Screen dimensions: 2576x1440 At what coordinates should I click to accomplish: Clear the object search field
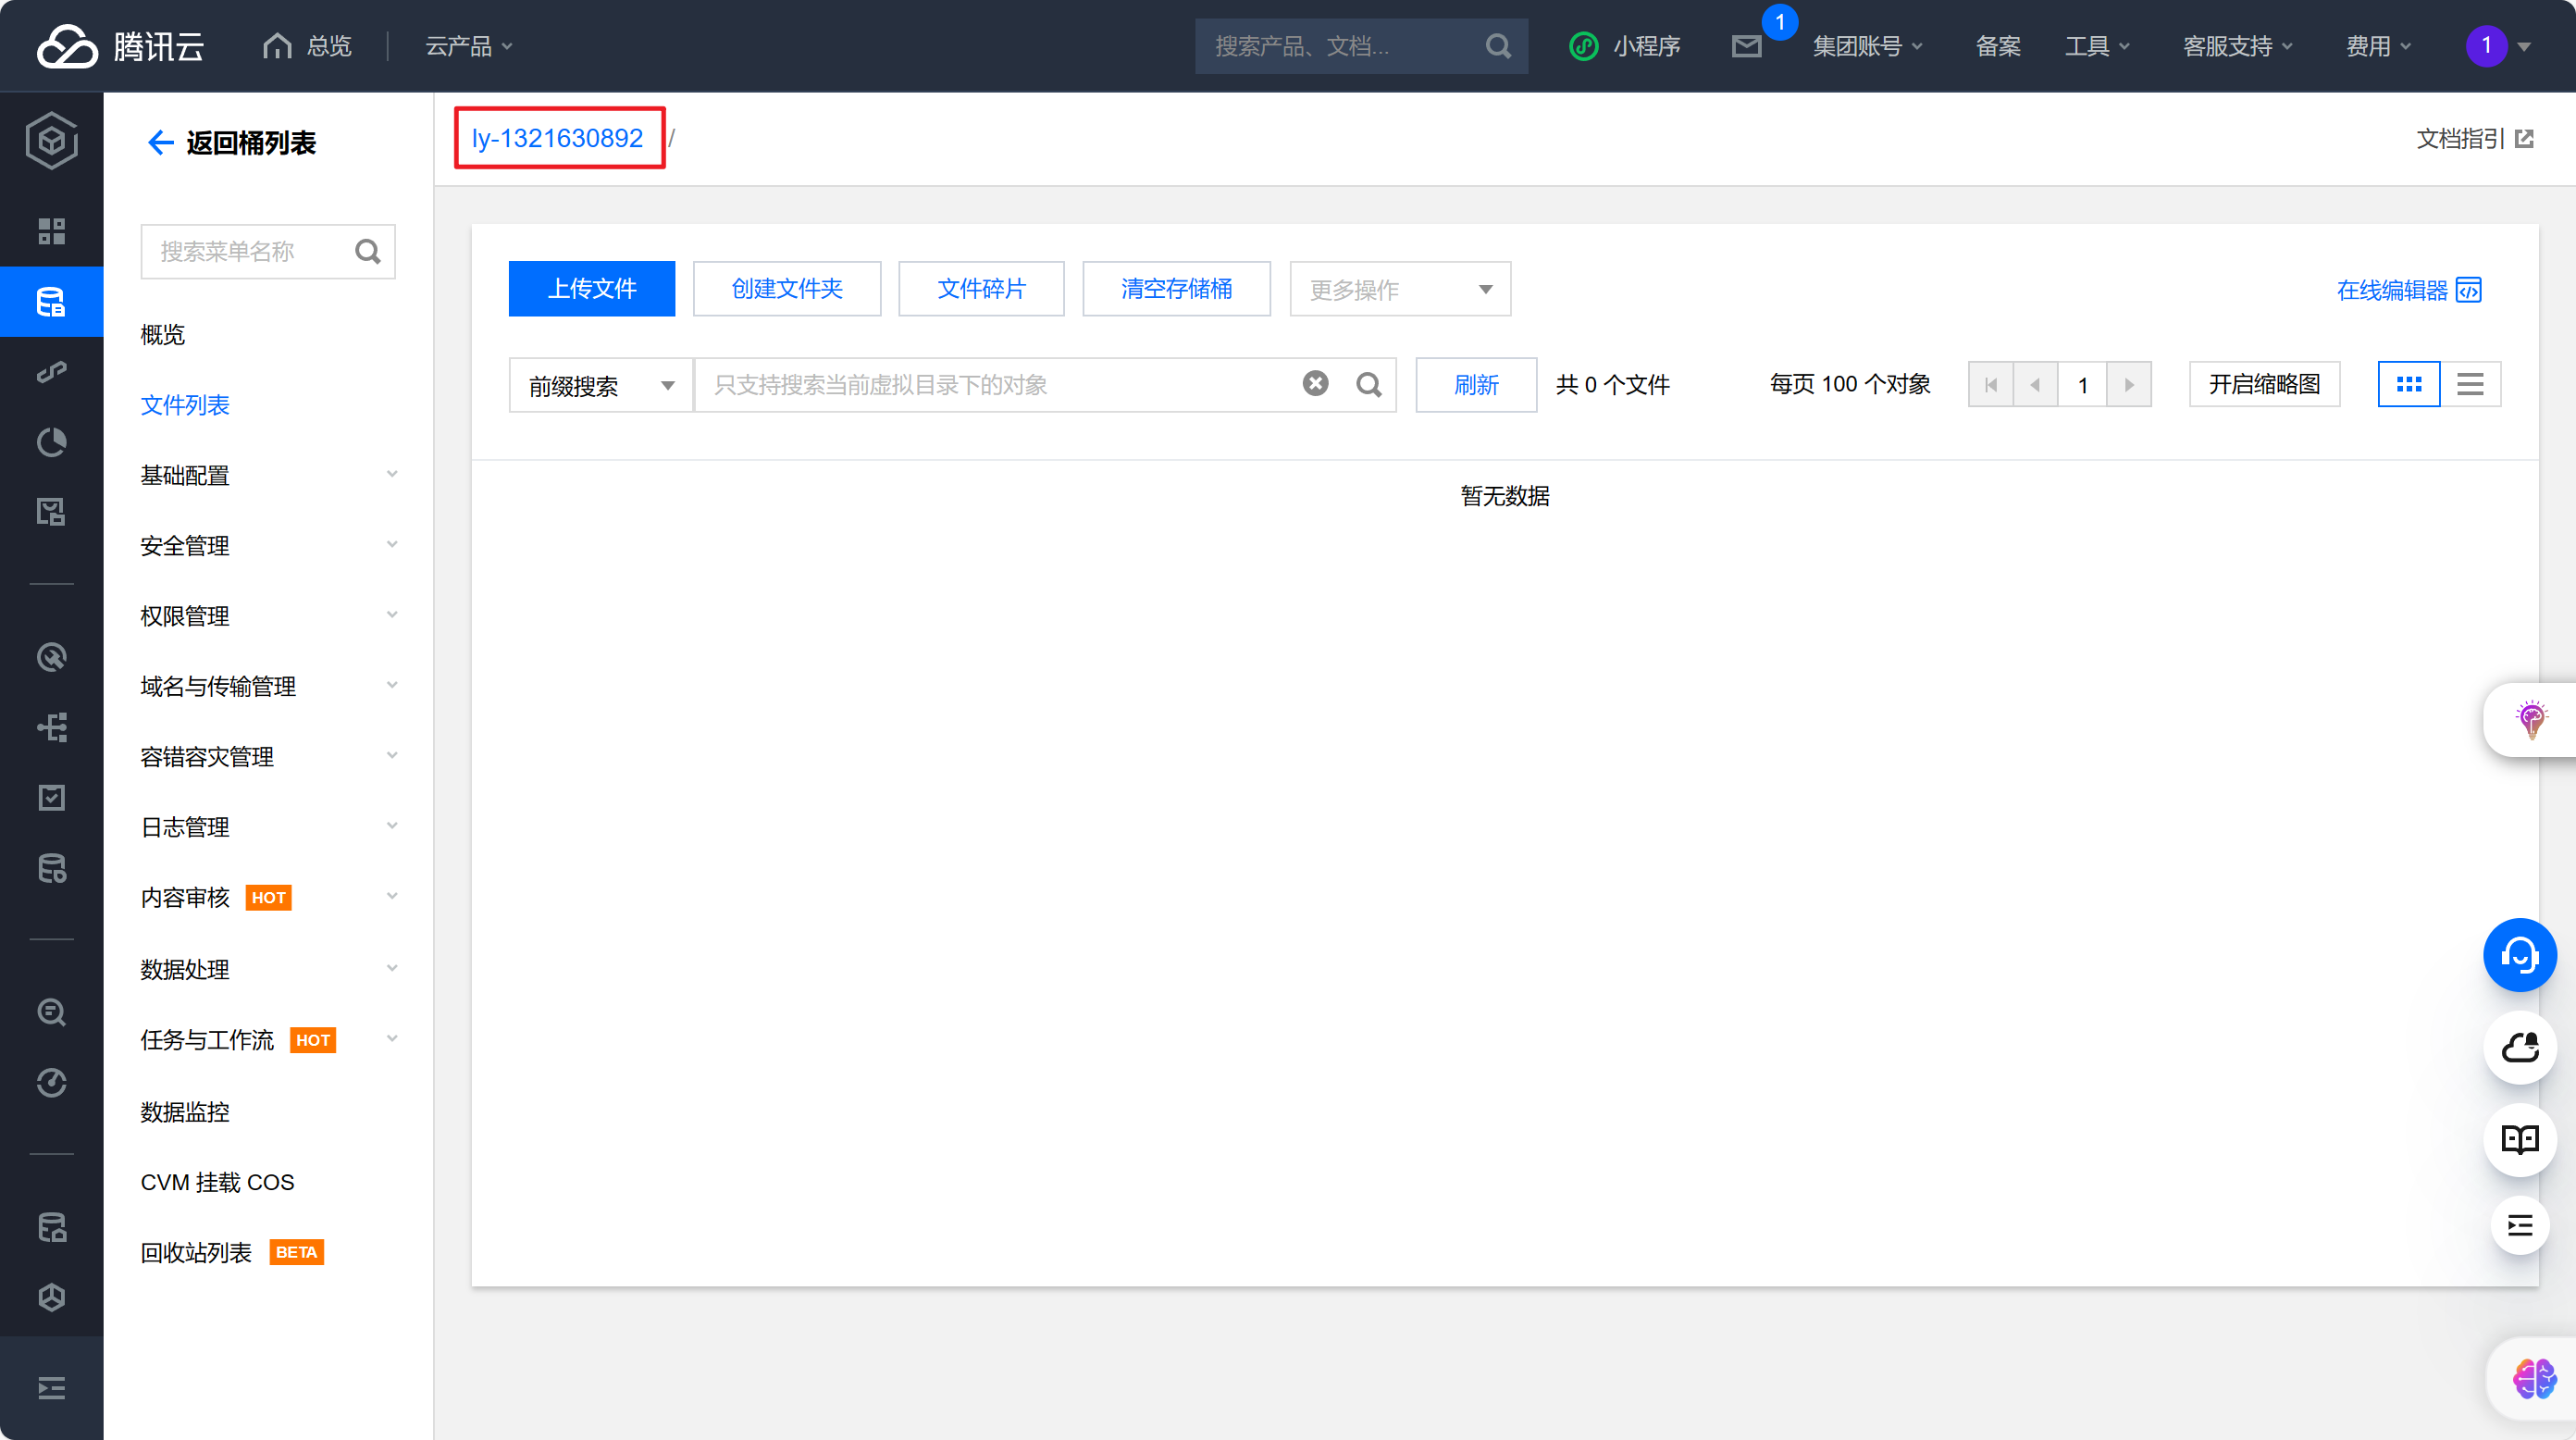click(1315, 384)
